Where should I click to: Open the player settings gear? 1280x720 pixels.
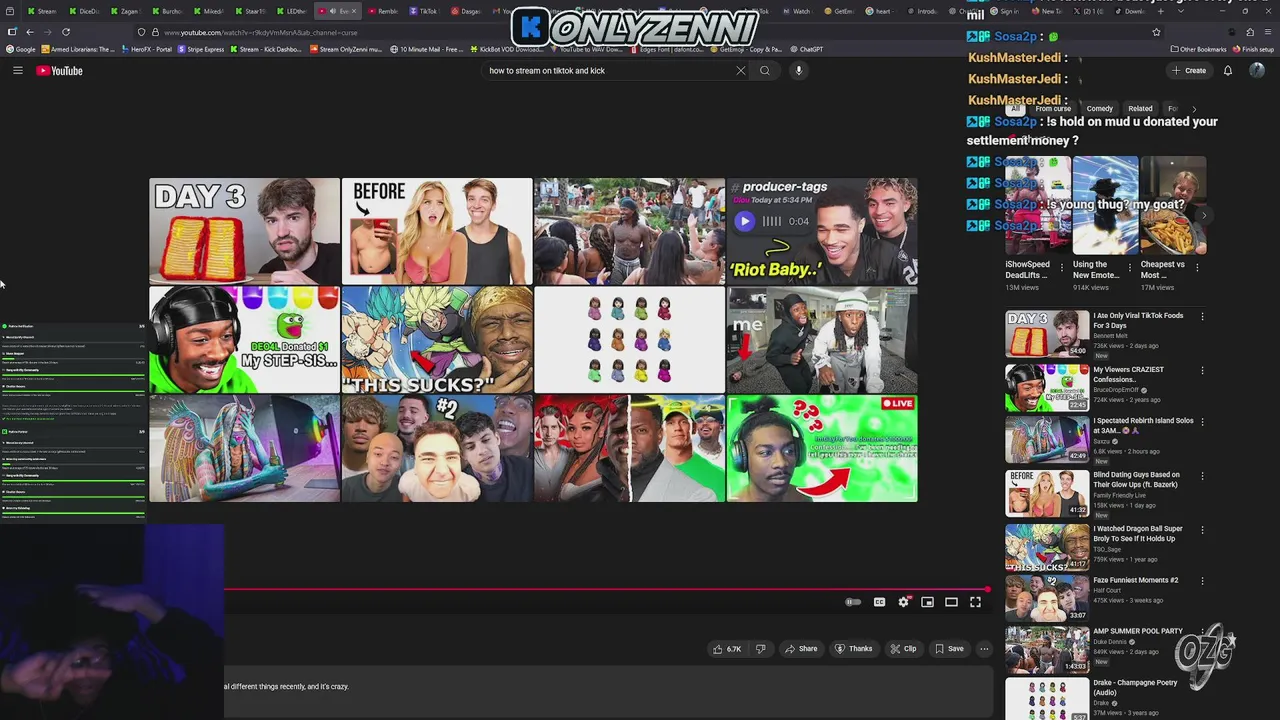(903, 602)
